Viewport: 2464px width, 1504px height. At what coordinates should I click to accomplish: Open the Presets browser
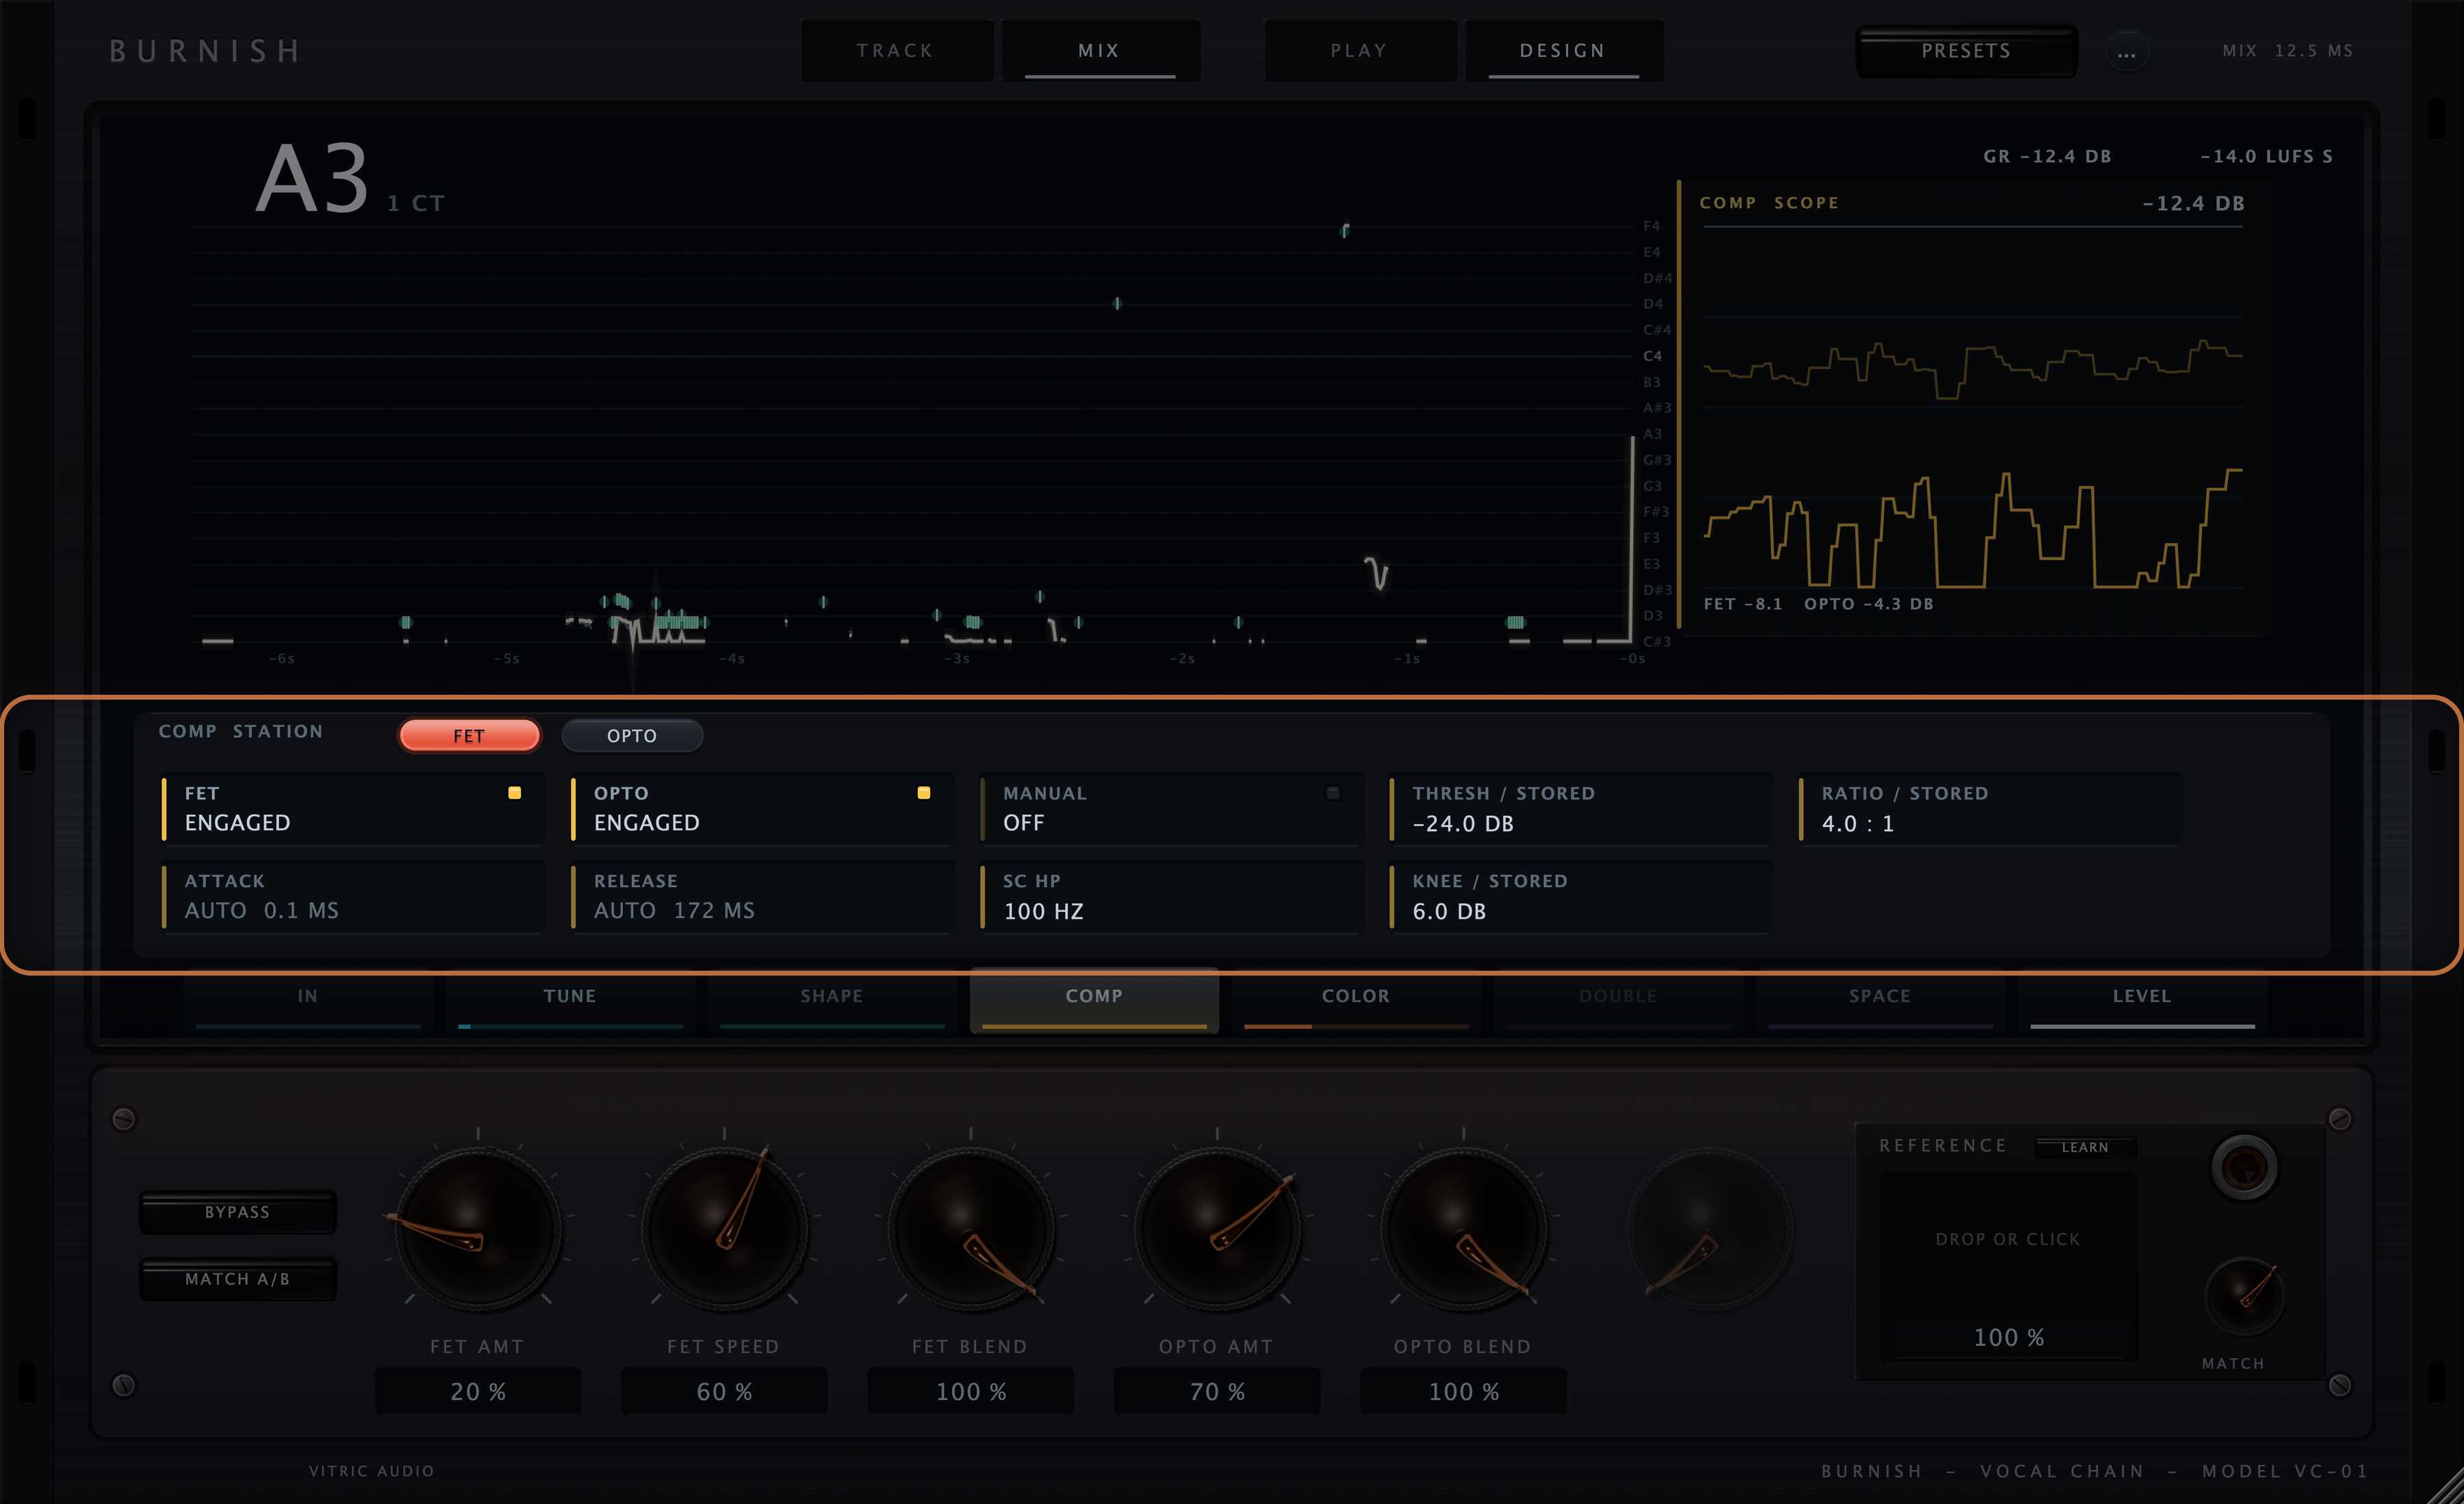(1966, 51)
